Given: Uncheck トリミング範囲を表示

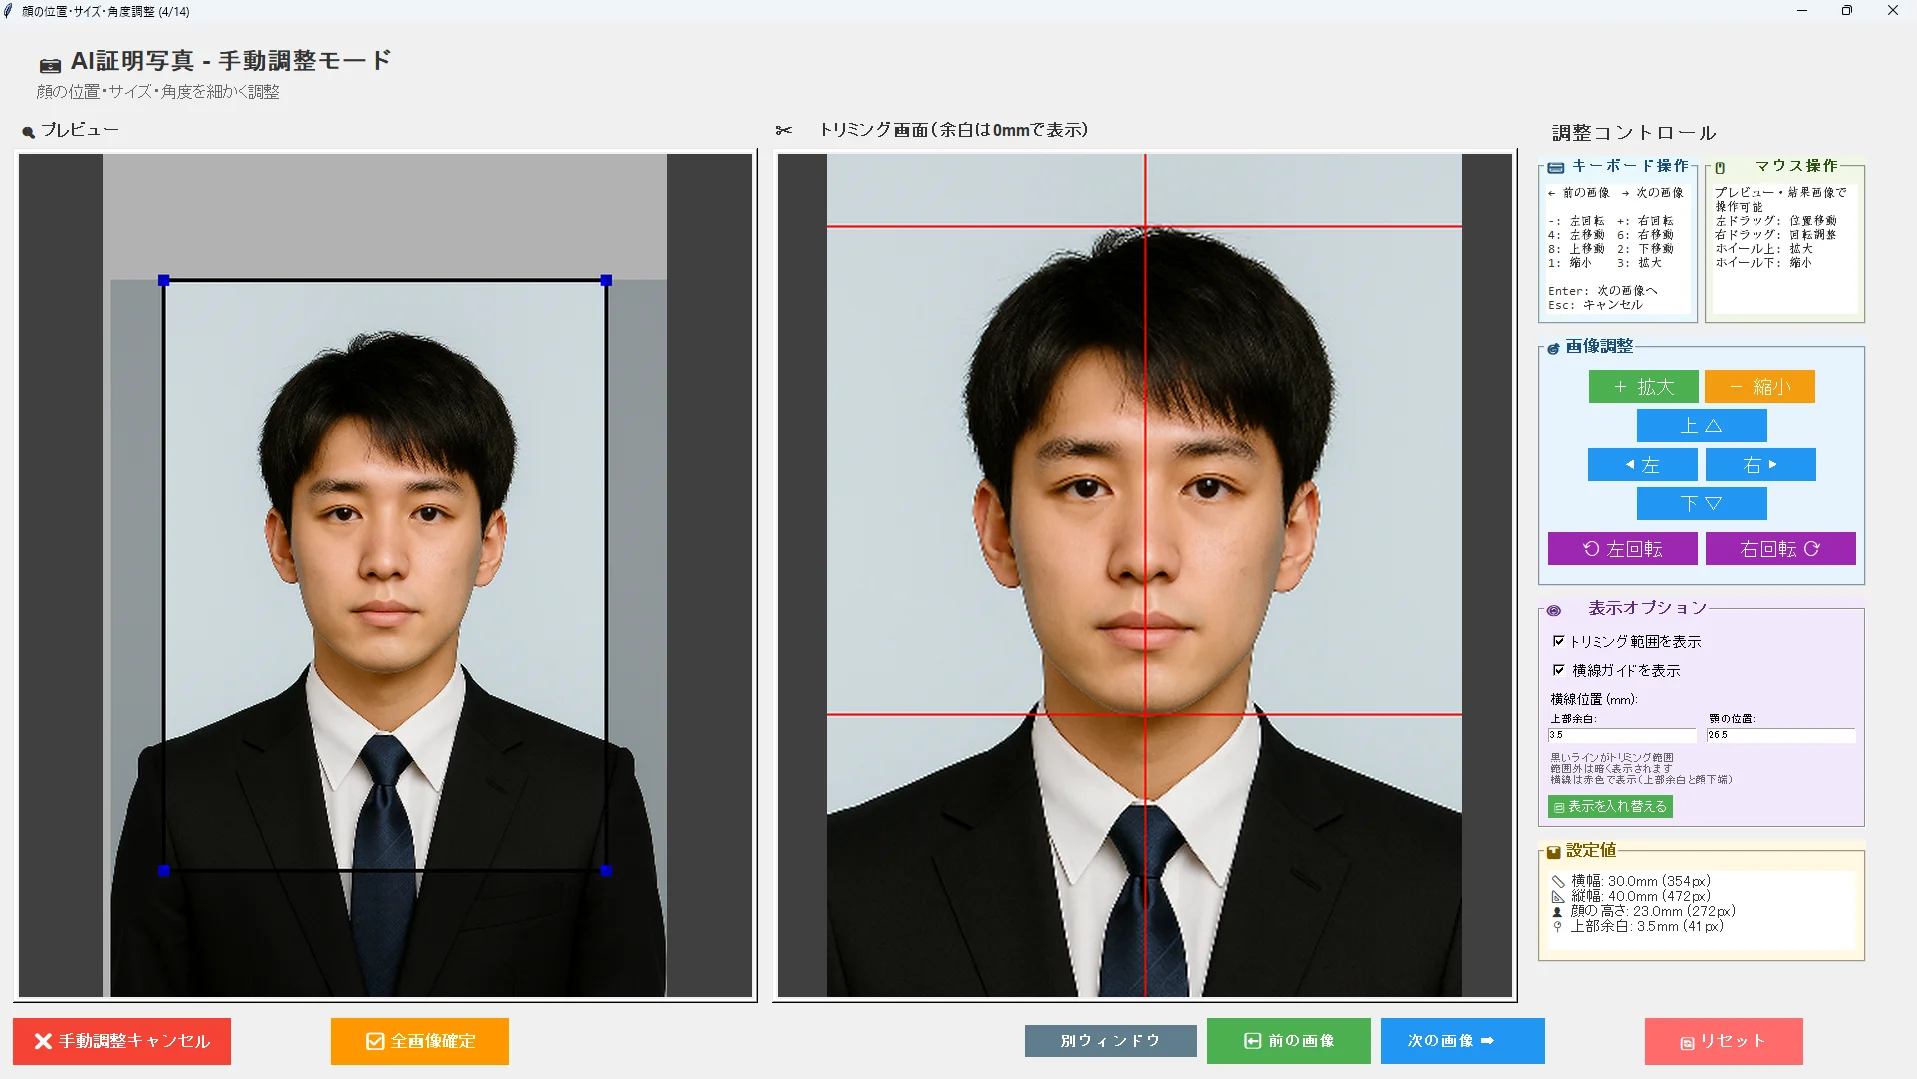Looking at the screenshot, I should pos(1559,641).
